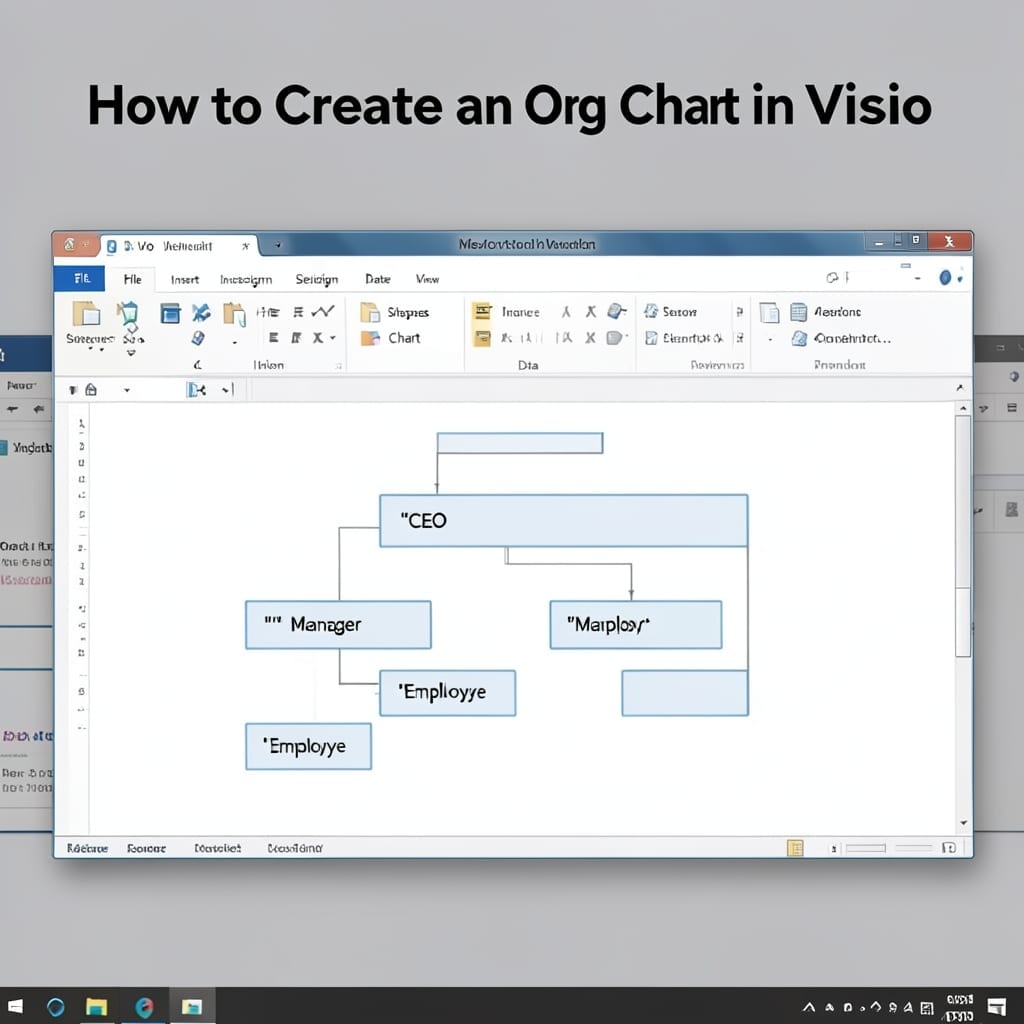This screenshot has width=1024, height=1024.
Task: Open the browser icon on the taskbar
Action: coord(144,1006)
